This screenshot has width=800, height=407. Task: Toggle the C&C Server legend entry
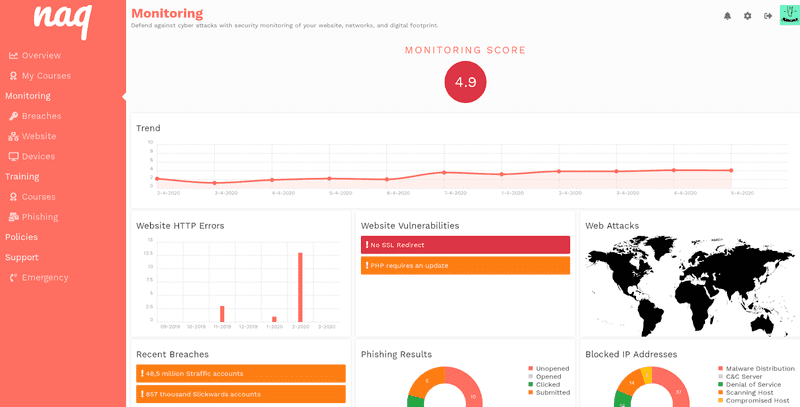point(740,376)
